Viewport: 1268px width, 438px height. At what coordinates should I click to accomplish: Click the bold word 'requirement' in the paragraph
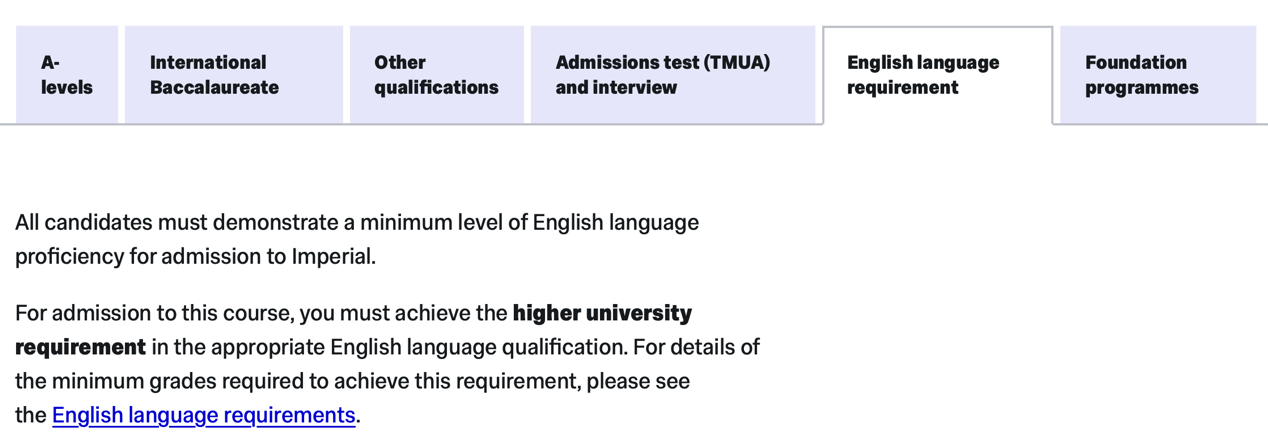pos(80,348)
